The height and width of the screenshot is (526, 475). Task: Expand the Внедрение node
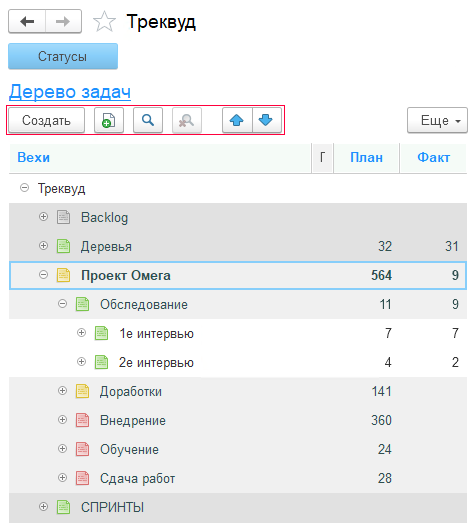pos(62,419)
